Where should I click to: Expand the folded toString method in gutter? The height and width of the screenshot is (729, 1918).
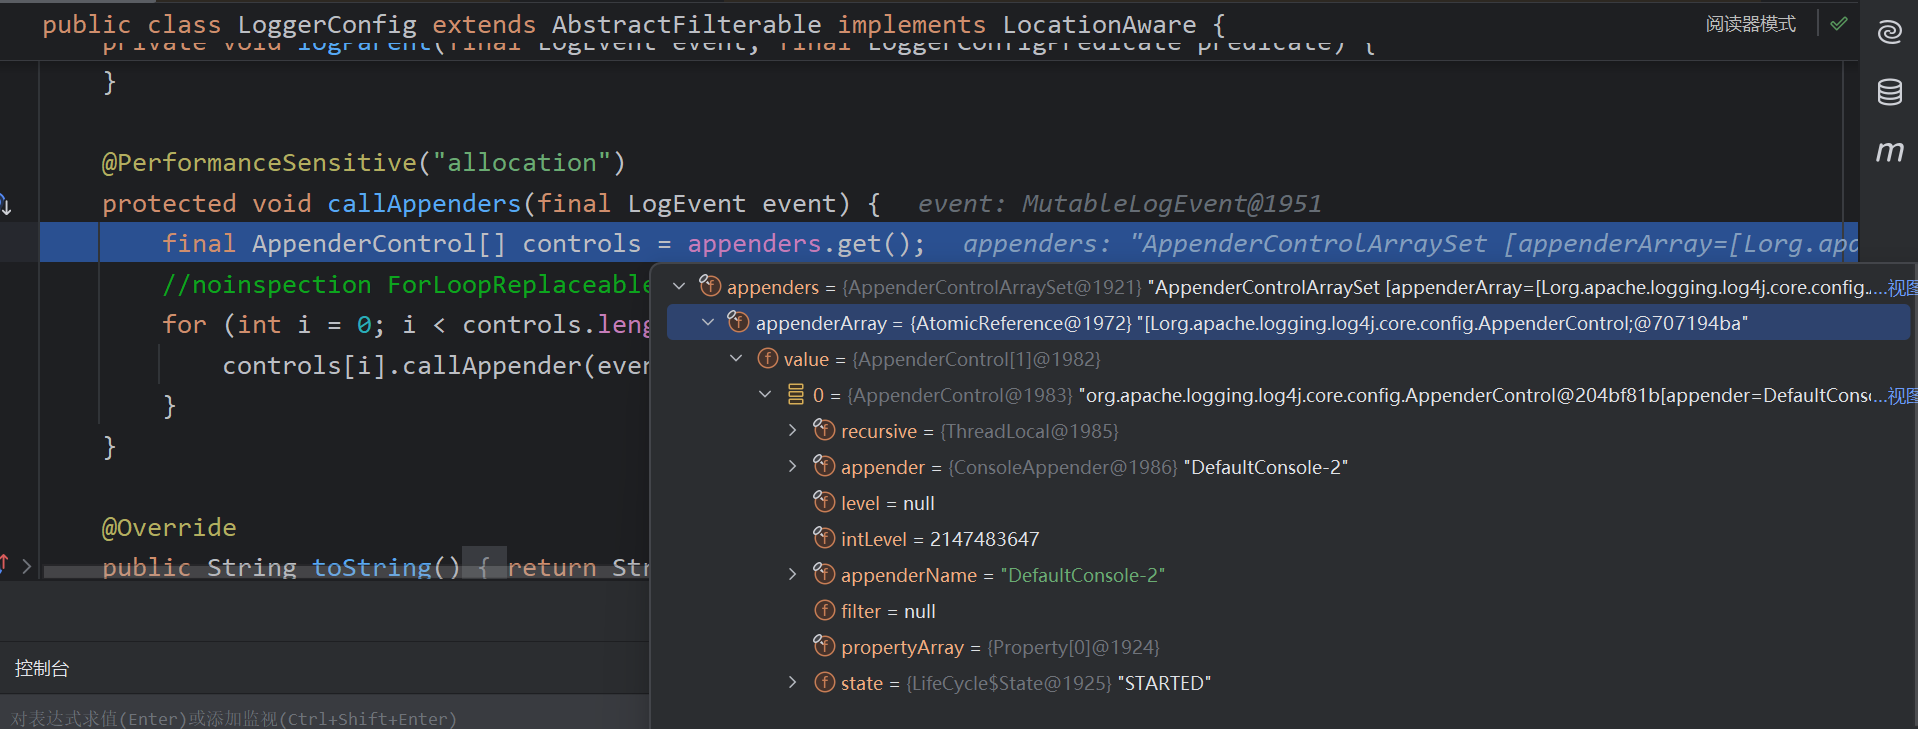coord(27,567)
